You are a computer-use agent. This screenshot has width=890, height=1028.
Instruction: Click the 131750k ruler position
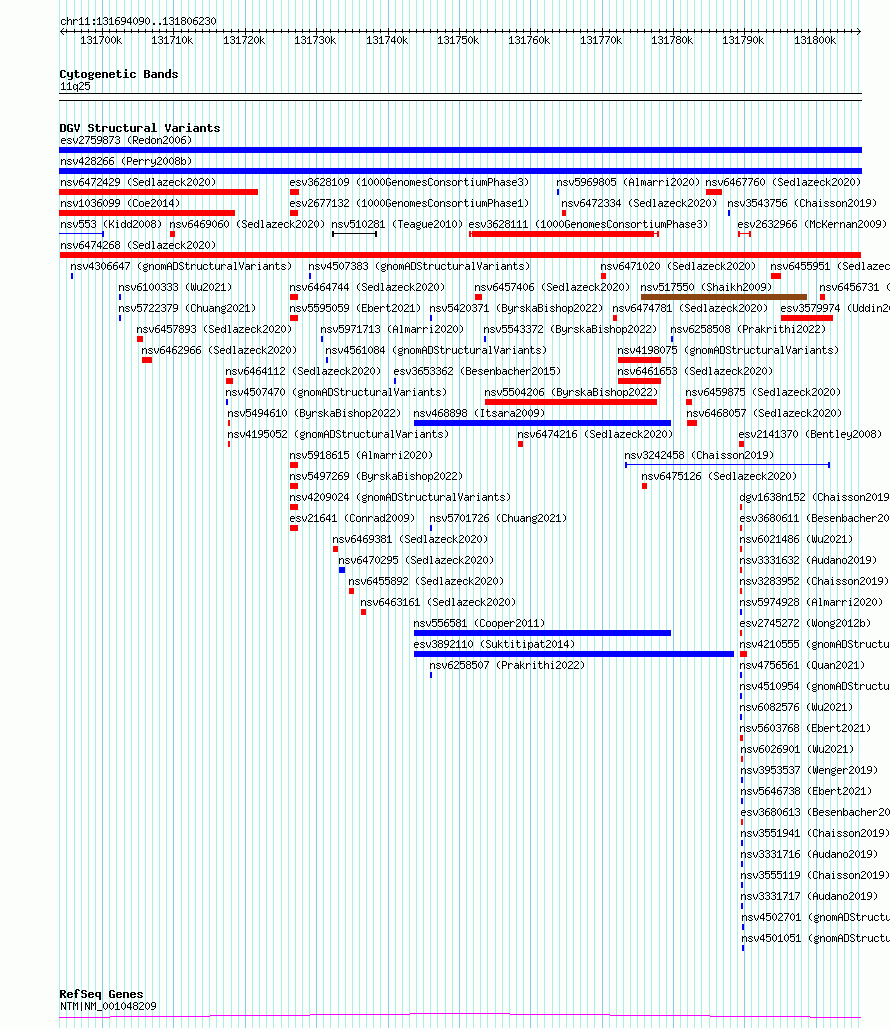pyautogui.click(x=457, y=41)
